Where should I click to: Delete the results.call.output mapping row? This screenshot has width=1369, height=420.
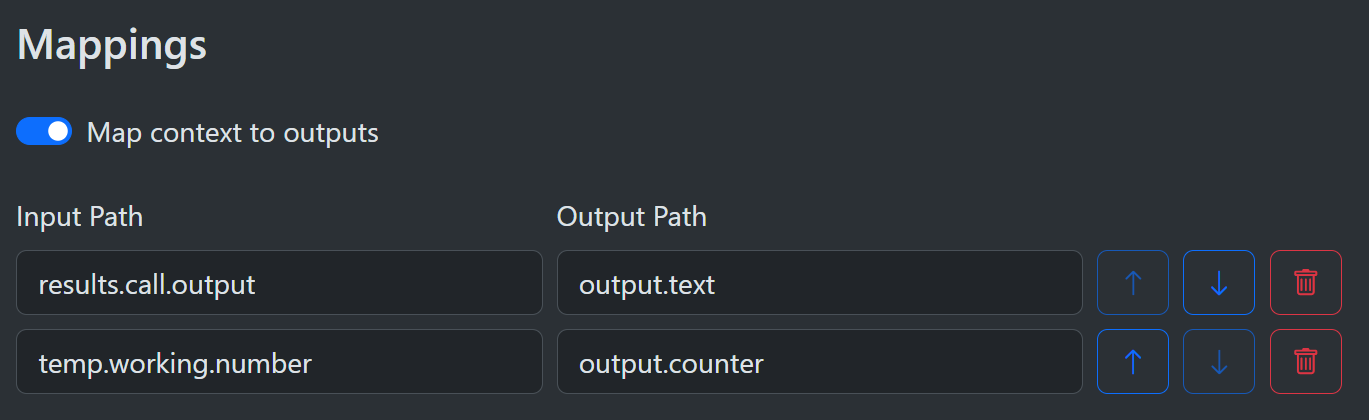[x=1305, y=283]
